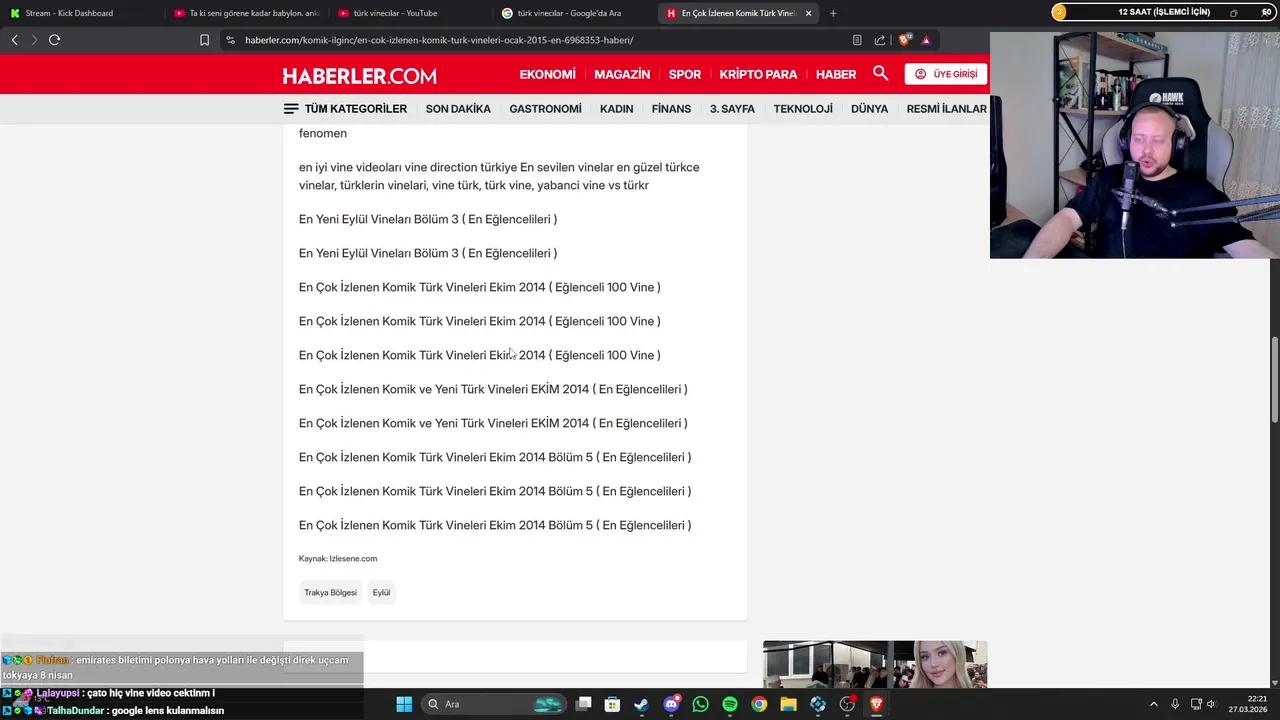Image resolution: width=1280 pixels, height=720 pixels.
Task: Open KADIN category
Action: [616, 108]
